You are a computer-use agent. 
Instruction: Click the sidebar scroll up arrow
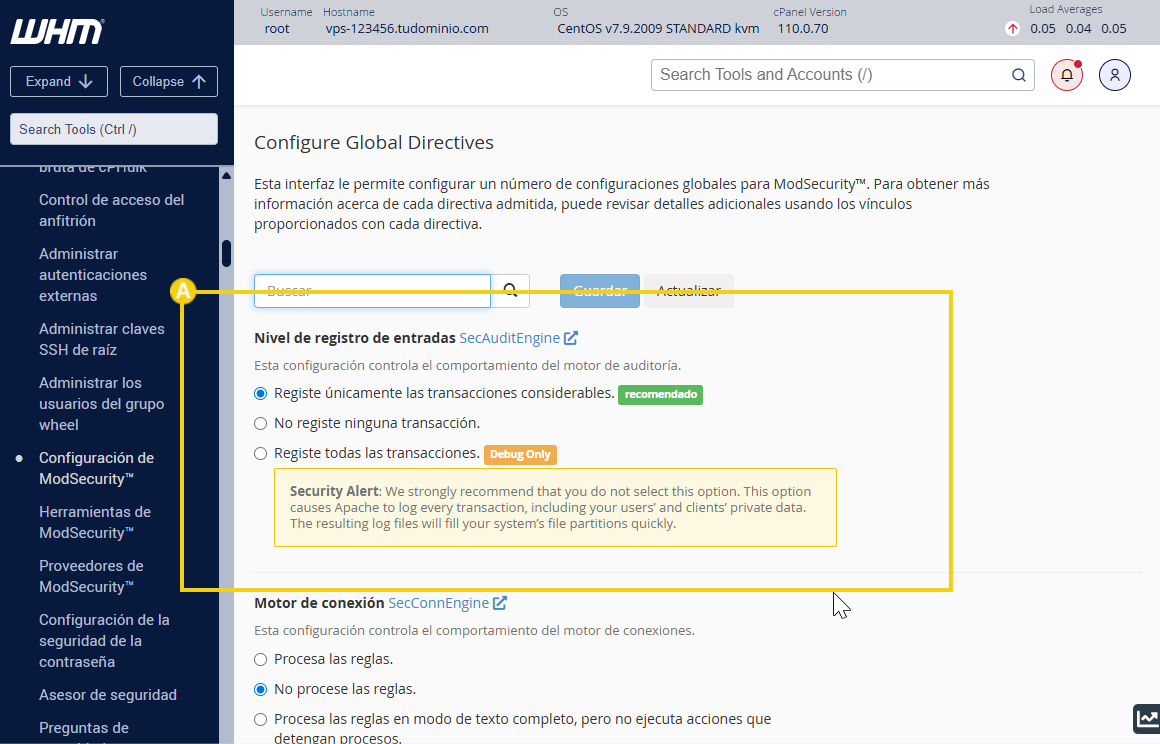click(x=226, y=175)
